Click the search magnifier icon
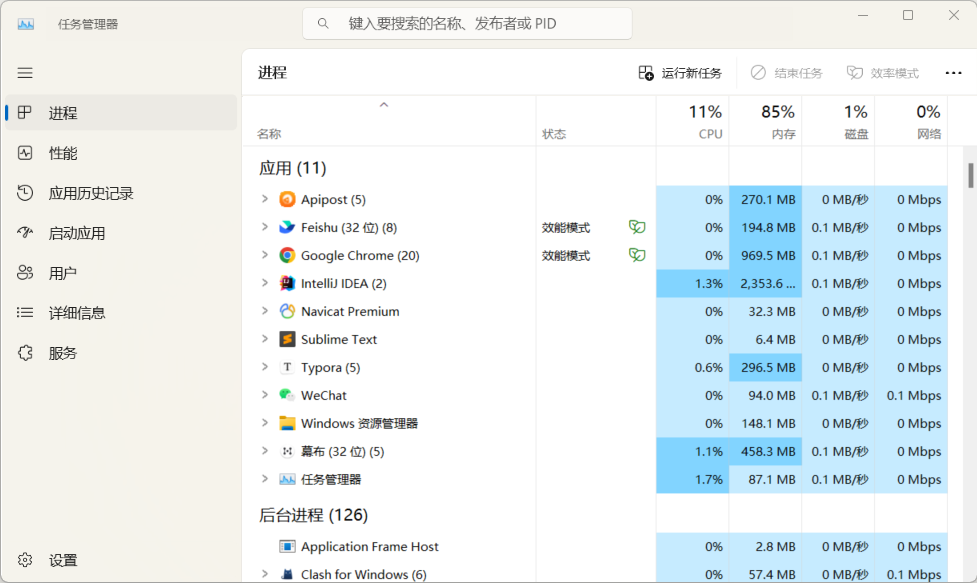977x583 pixels. point(323,24)
